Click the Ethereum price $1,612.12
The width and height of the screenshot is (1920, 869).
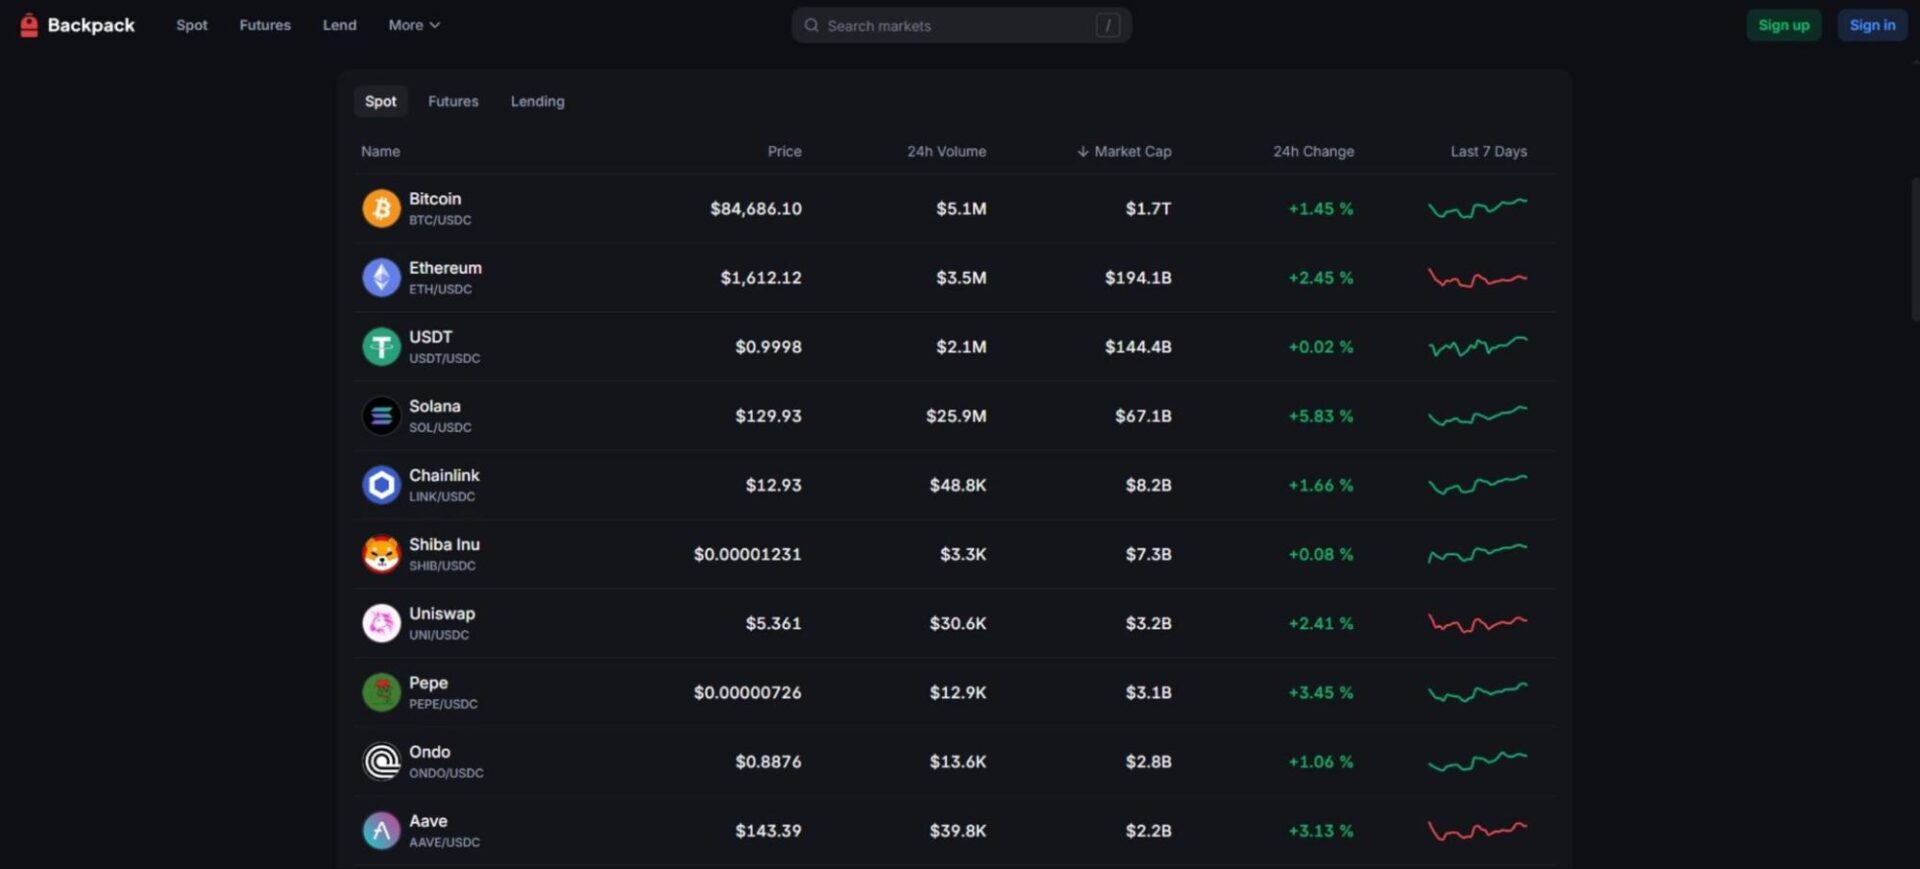pos(761,278)
